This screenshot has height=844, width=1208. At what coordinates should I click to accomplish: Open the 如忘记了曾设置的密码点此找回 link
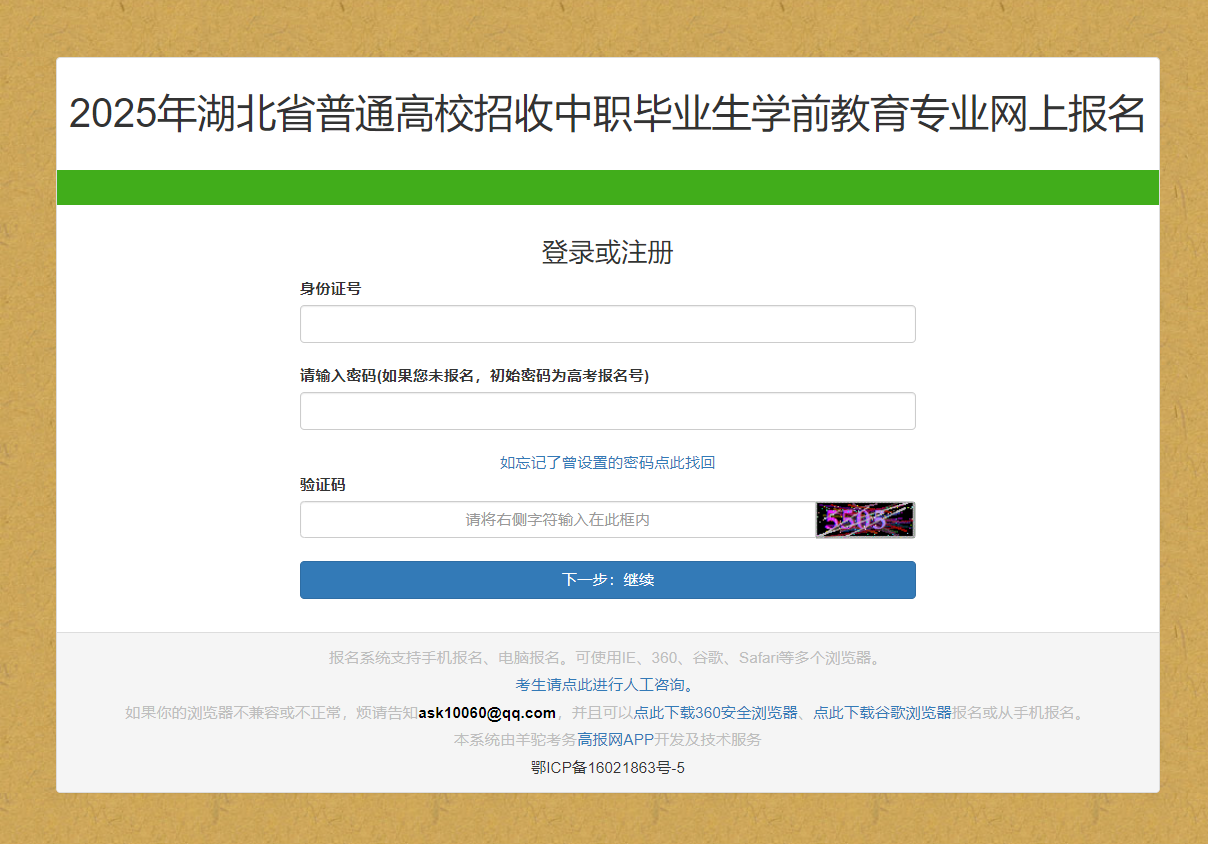click(607, 463)
